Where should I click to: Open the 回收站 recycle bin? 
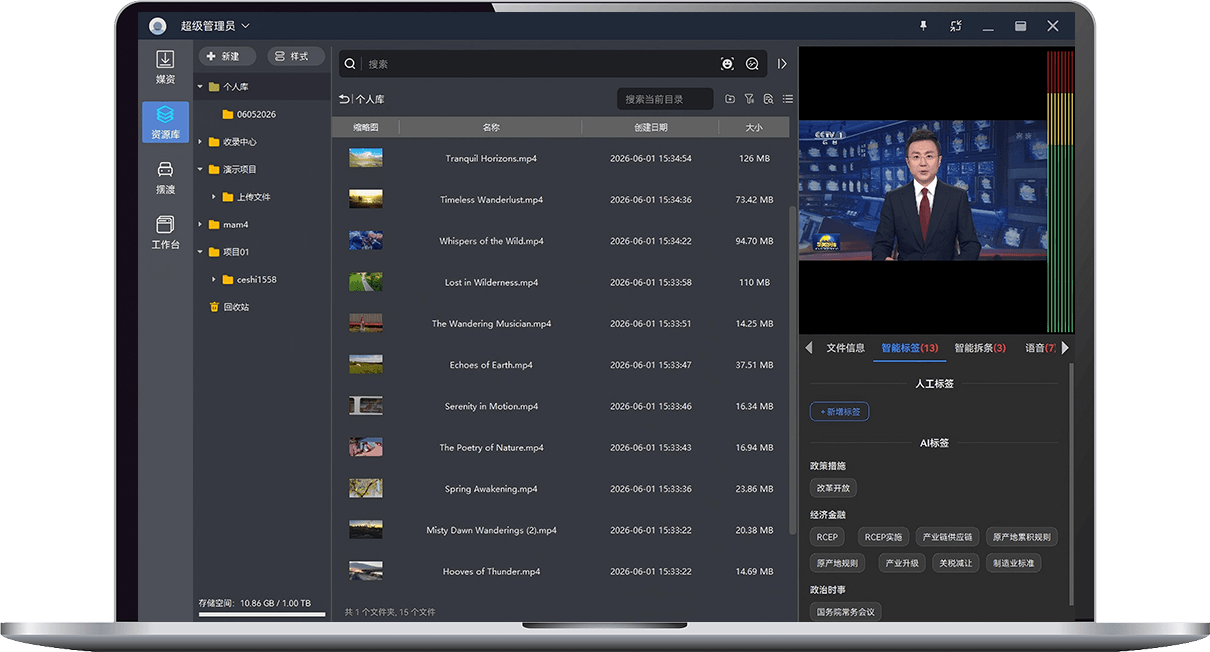click(x=228, y=307)
